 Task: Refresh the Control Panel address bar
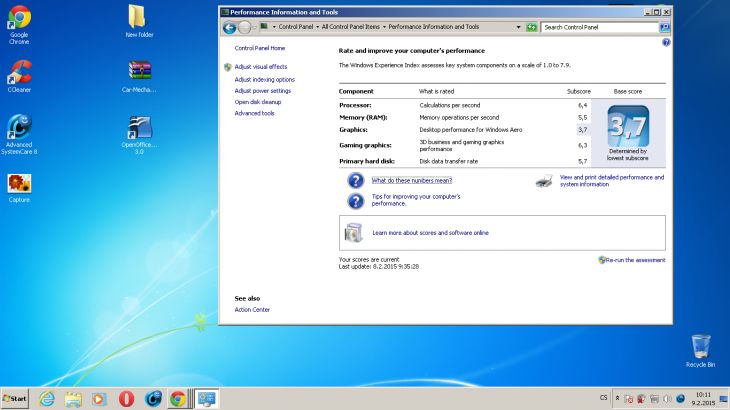point(531,27)
